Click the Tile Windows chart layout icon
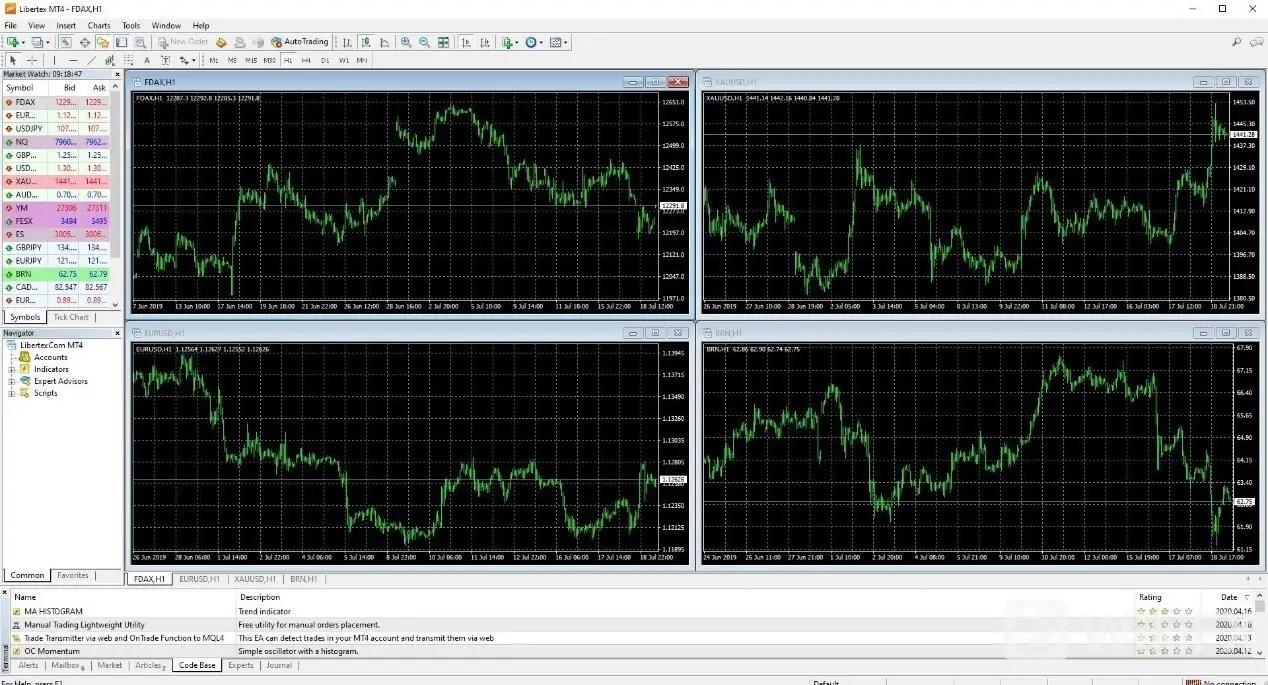Screen dimensions: 1268x685 (x=443, y=42)
